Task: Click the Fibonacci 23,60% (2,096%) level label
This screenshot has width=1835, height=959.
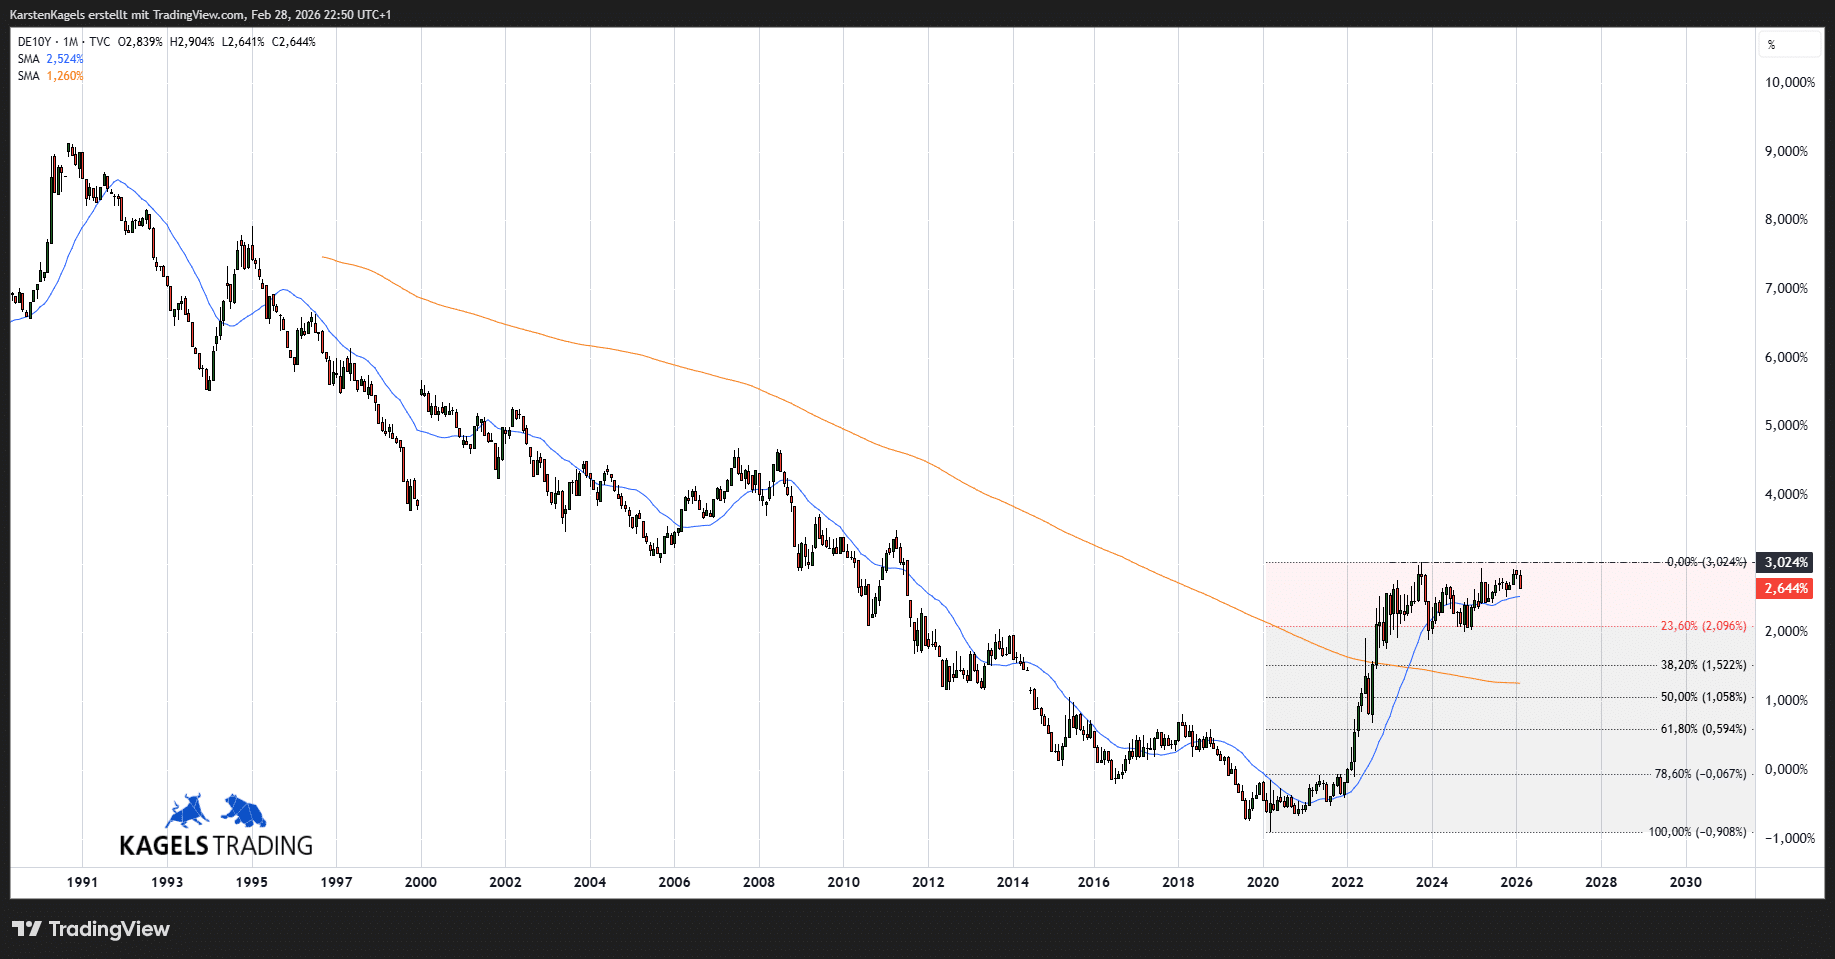Action: tap(1703, 626)
